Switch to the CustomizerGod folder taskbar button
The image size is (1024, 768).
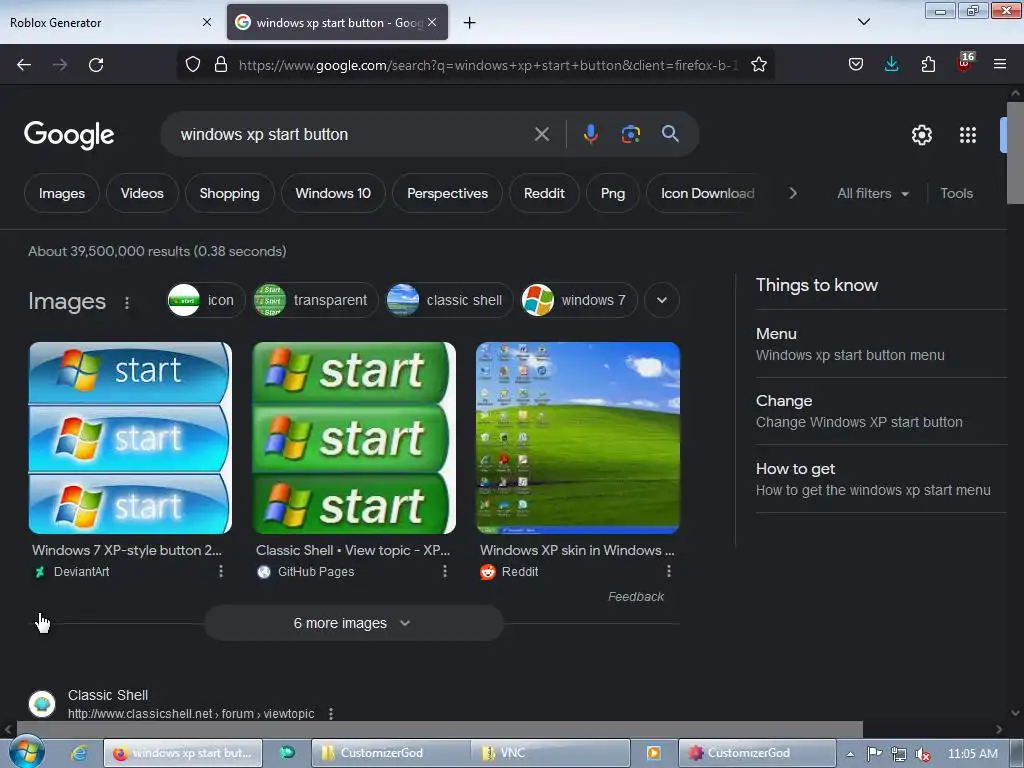click(x=391, y=753)
